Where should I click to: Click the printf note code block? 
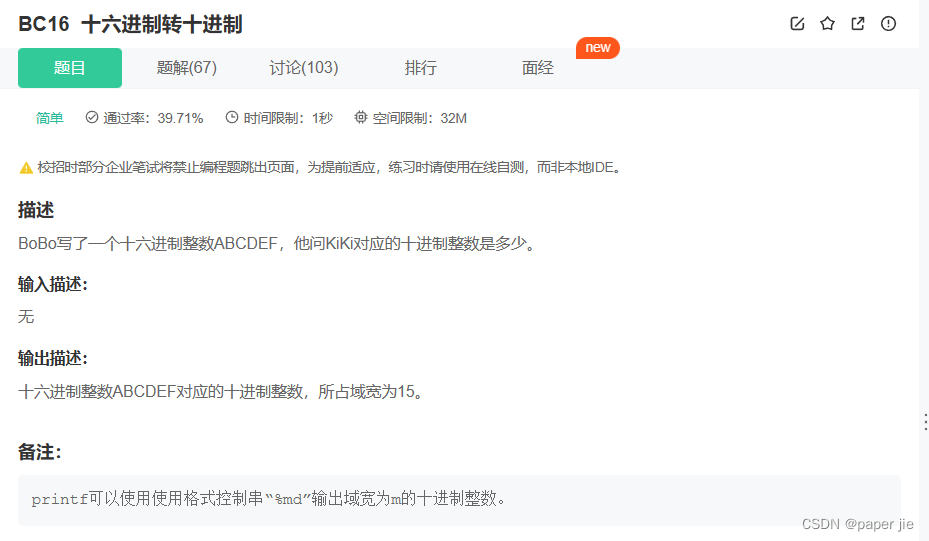coord(459,500)
